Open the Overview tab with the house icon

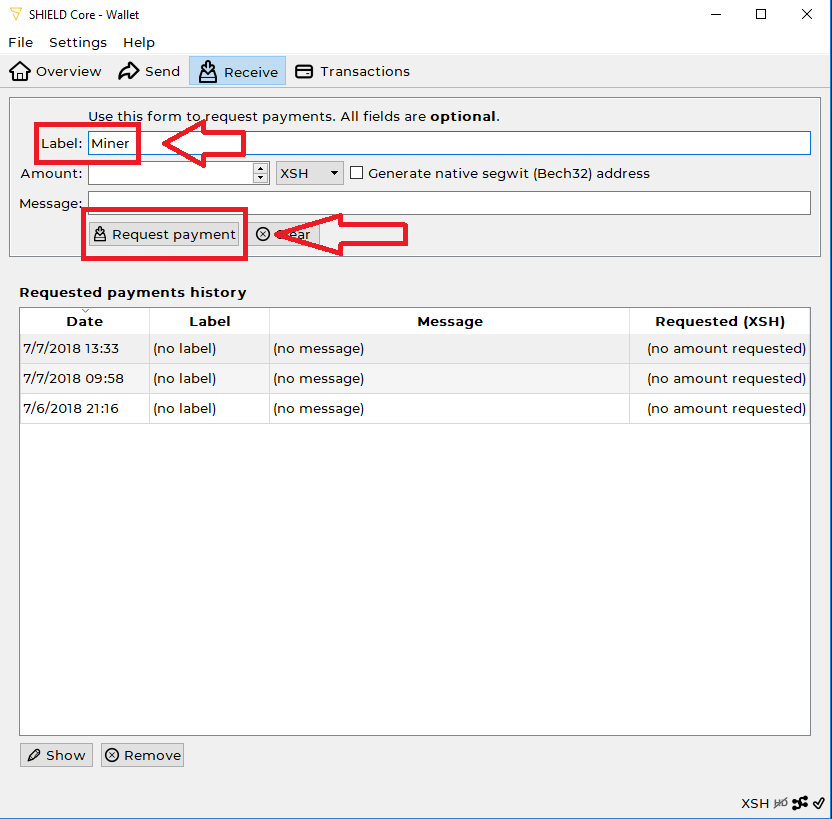pos(55,71)
